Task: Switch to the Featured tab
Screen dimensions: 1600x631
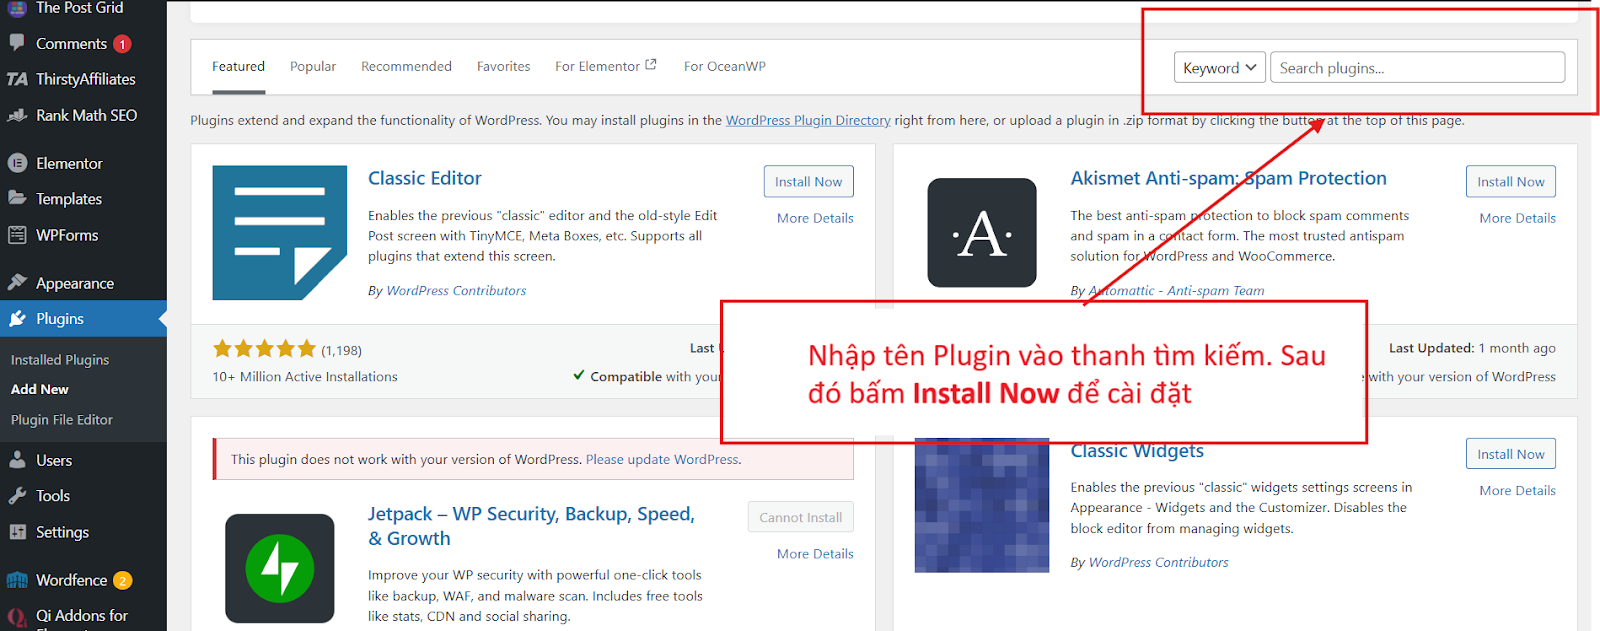Action: (238, 67)
